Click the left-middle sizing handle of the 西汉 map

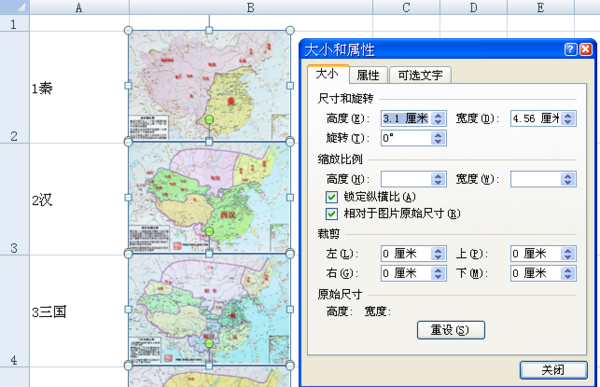(x=129, y=198)
